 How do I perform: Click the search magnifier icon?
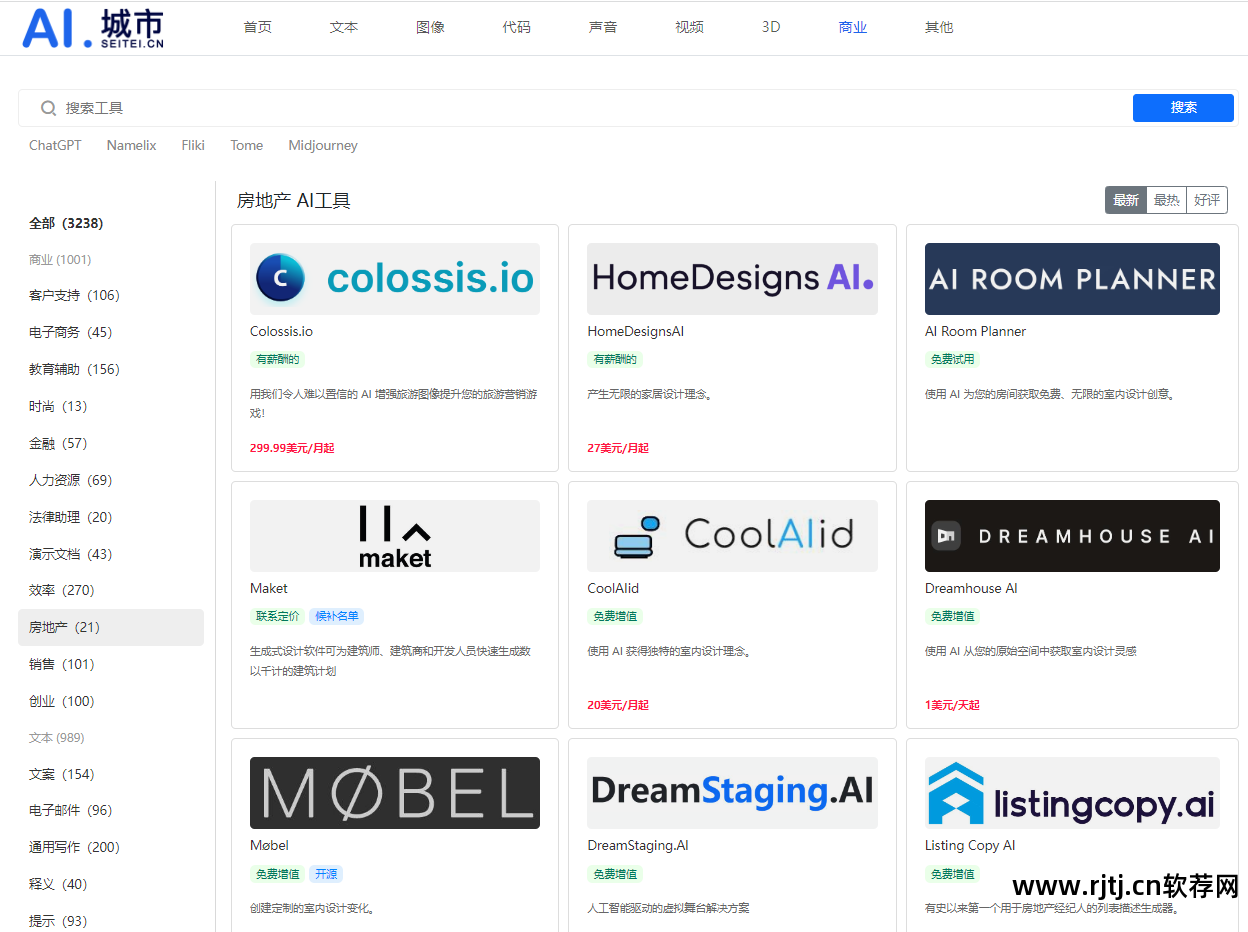(x=48, y=108)
